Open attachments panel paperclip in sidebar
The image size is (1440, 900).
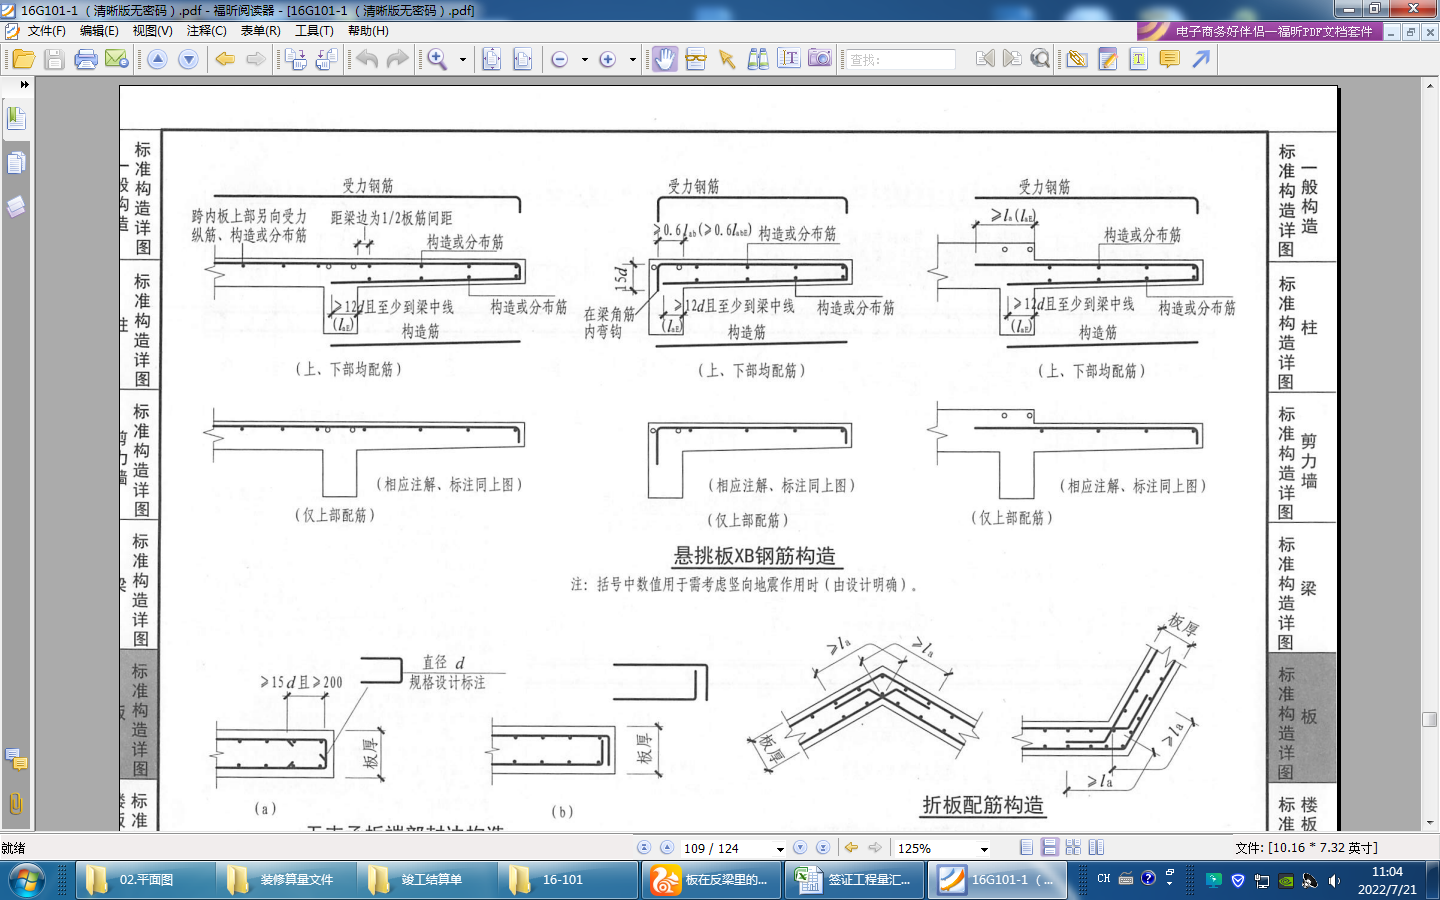16,803
